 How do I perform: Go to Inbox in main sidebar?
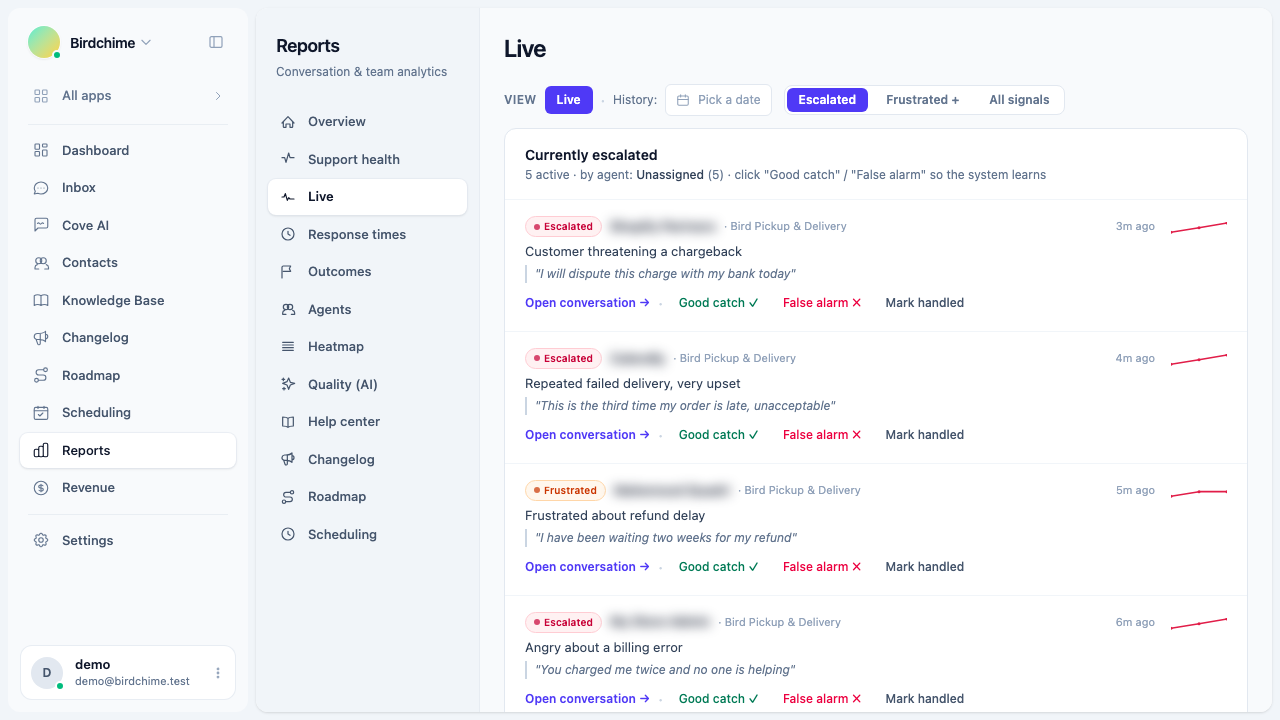pyautogui.click(x=128, y=188)
